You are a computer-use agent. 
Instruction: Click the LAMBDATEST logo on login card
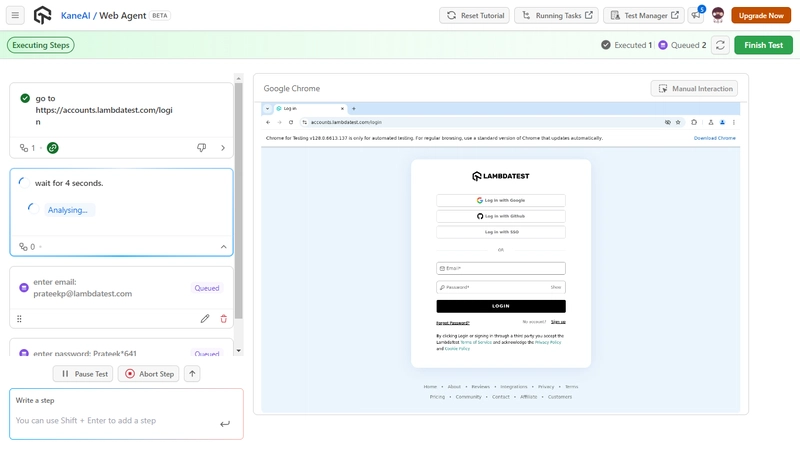(x=501, y=176)
